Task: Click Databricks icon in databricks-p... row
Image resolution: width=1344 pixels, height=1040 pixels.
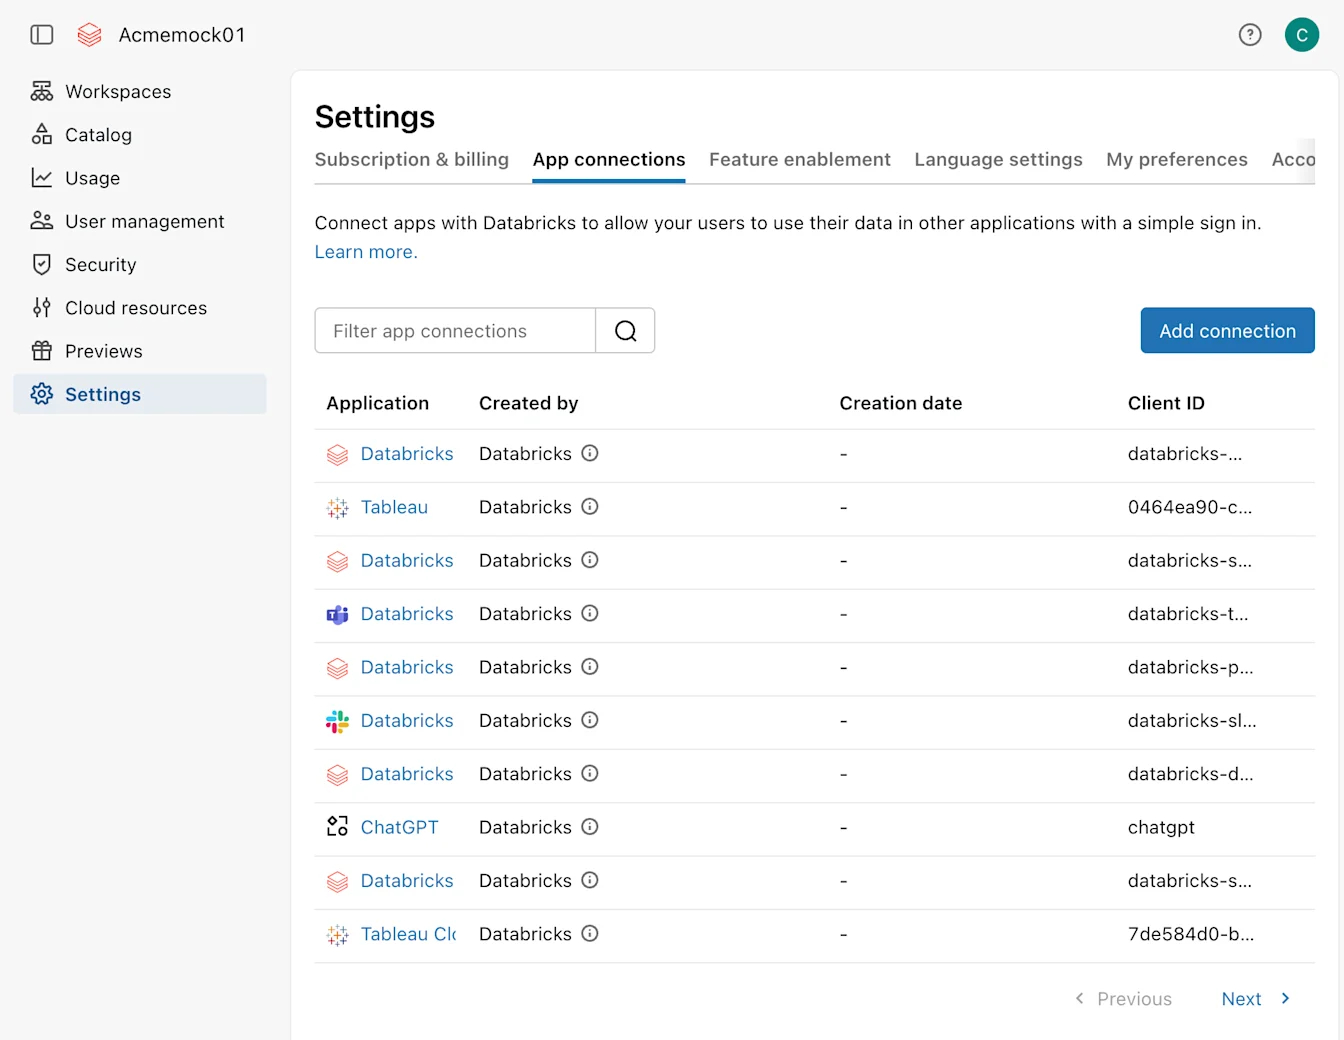Action: coord(338,668)
